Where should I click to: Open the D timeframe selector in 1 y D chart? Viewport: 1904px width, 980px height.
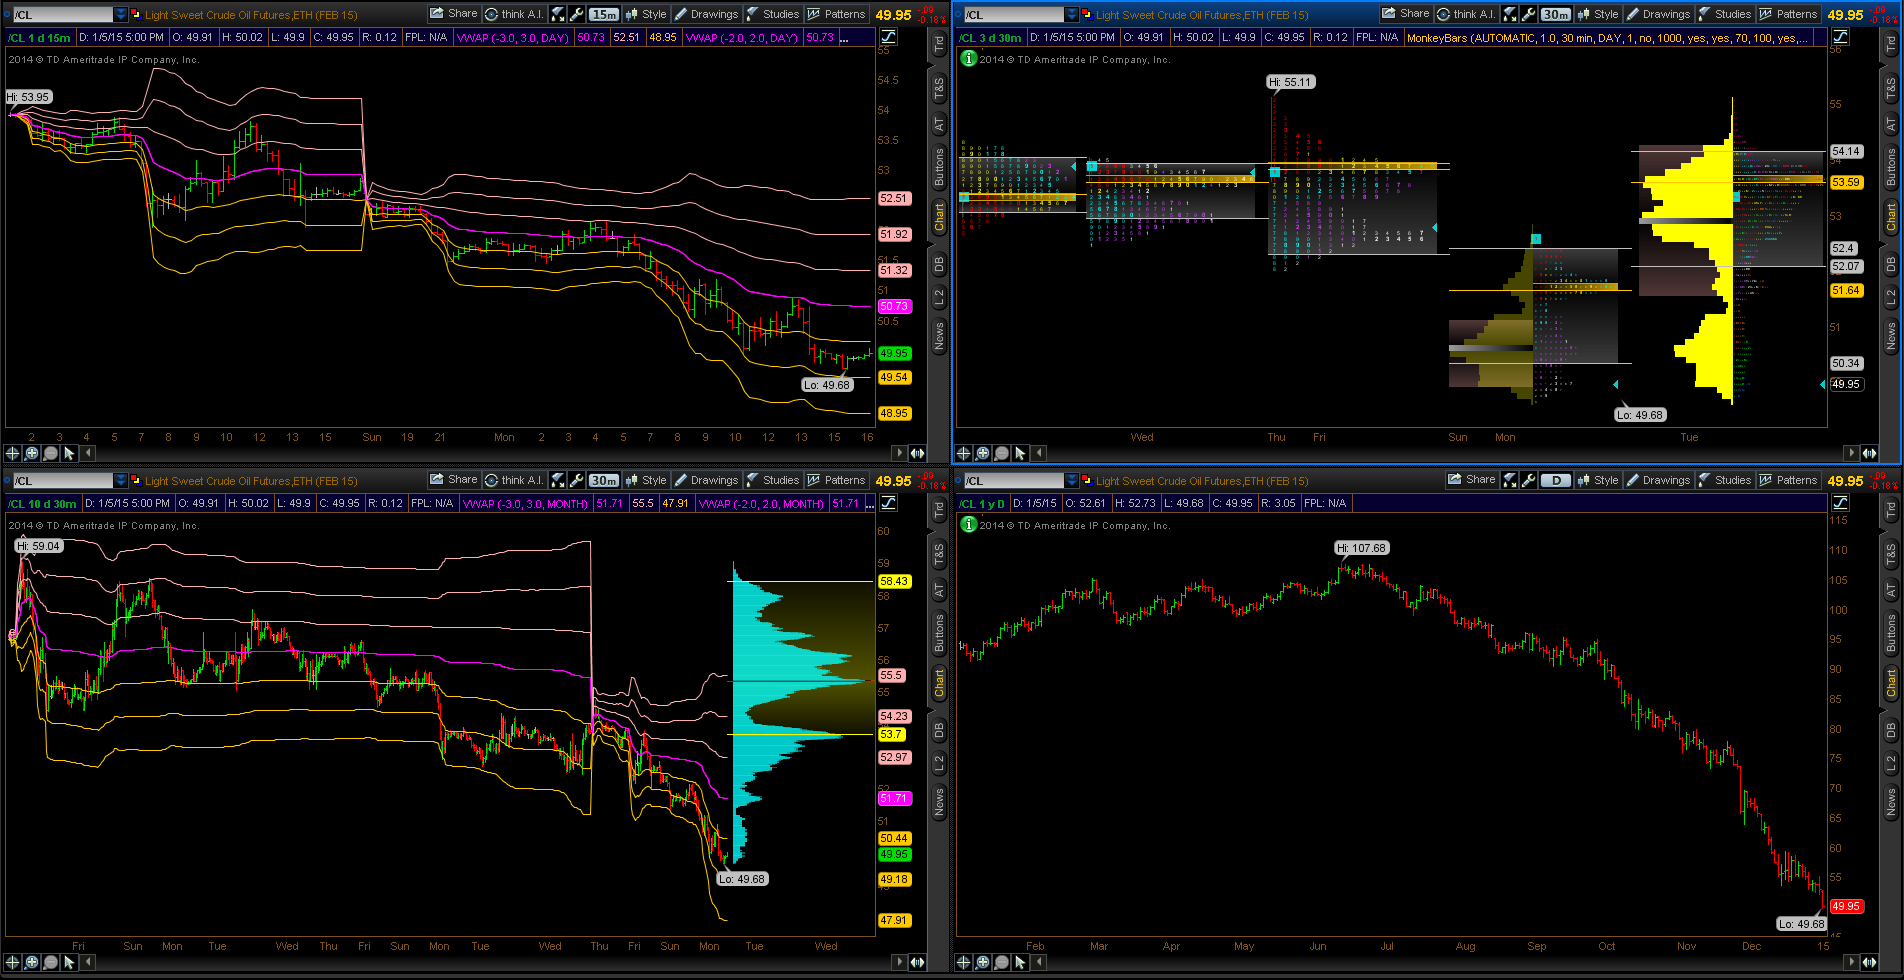point(1556,480)
